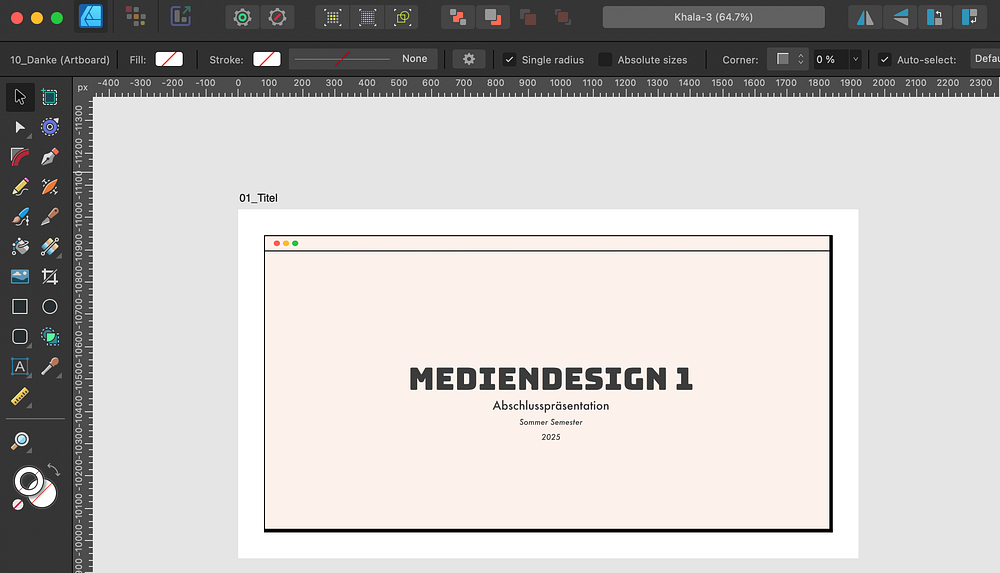1000x573 pixels.
Task: Click rotate counter-clockwise icon
Action: pyautogui.click(x=935, y=17)
